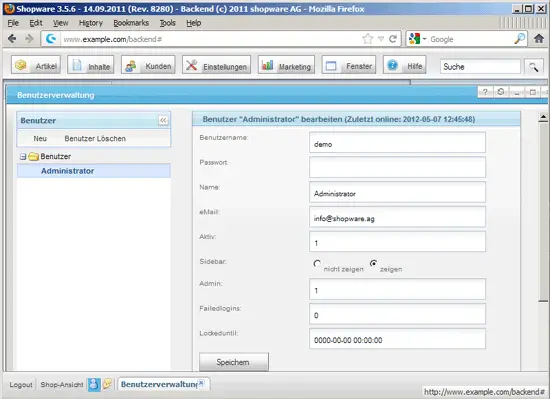Screen dimensions: 550x399
Task: Click the backend search magnifier button
Action: [x=534, y=67]
